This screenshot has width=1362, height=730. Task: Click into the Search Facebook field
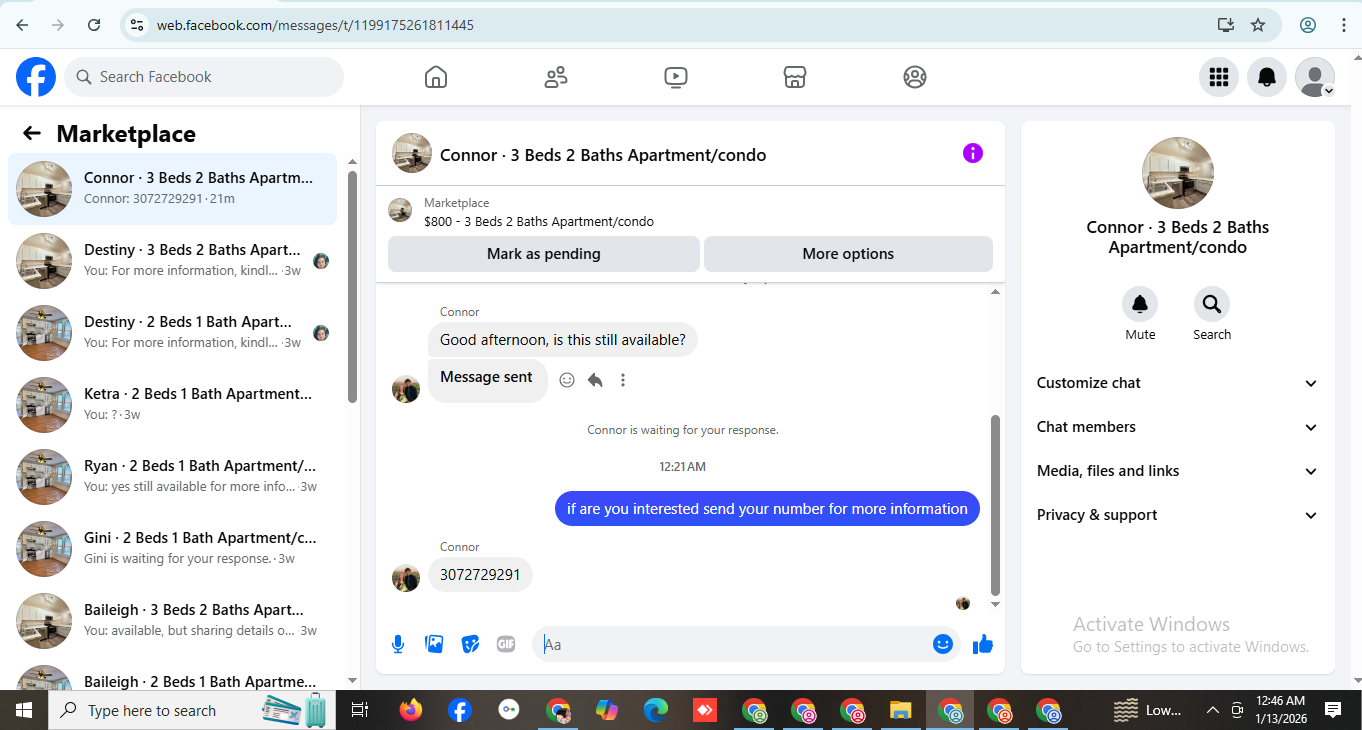click(x=204, y=77)
